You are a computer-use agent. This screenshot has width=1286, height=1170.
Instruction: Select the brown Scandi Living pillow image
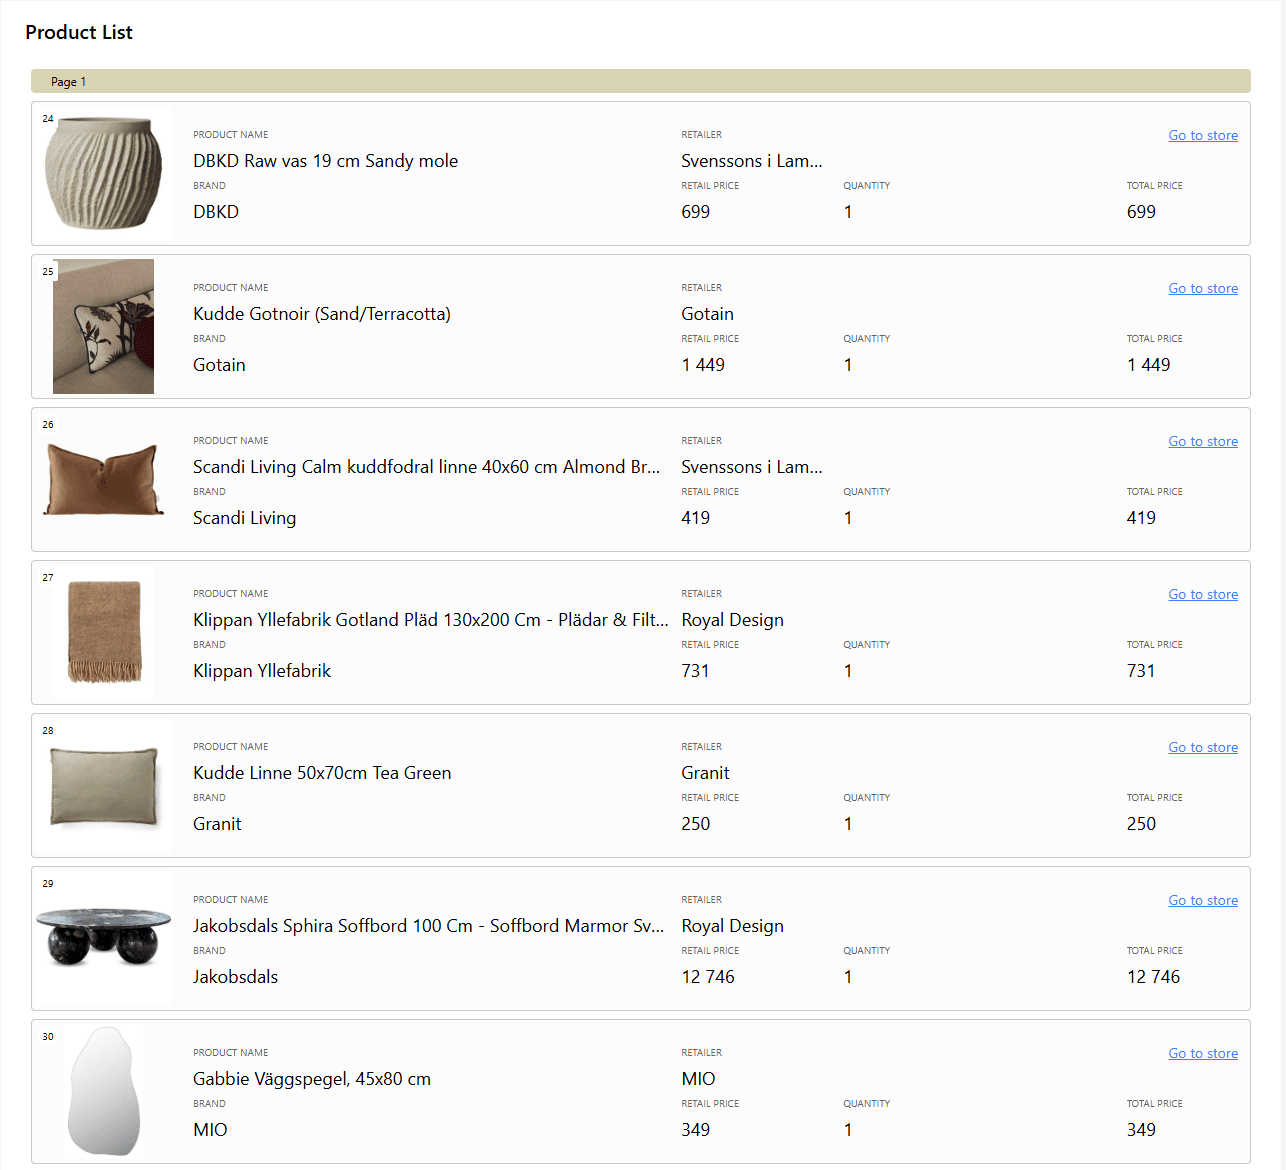coord(103,480)
